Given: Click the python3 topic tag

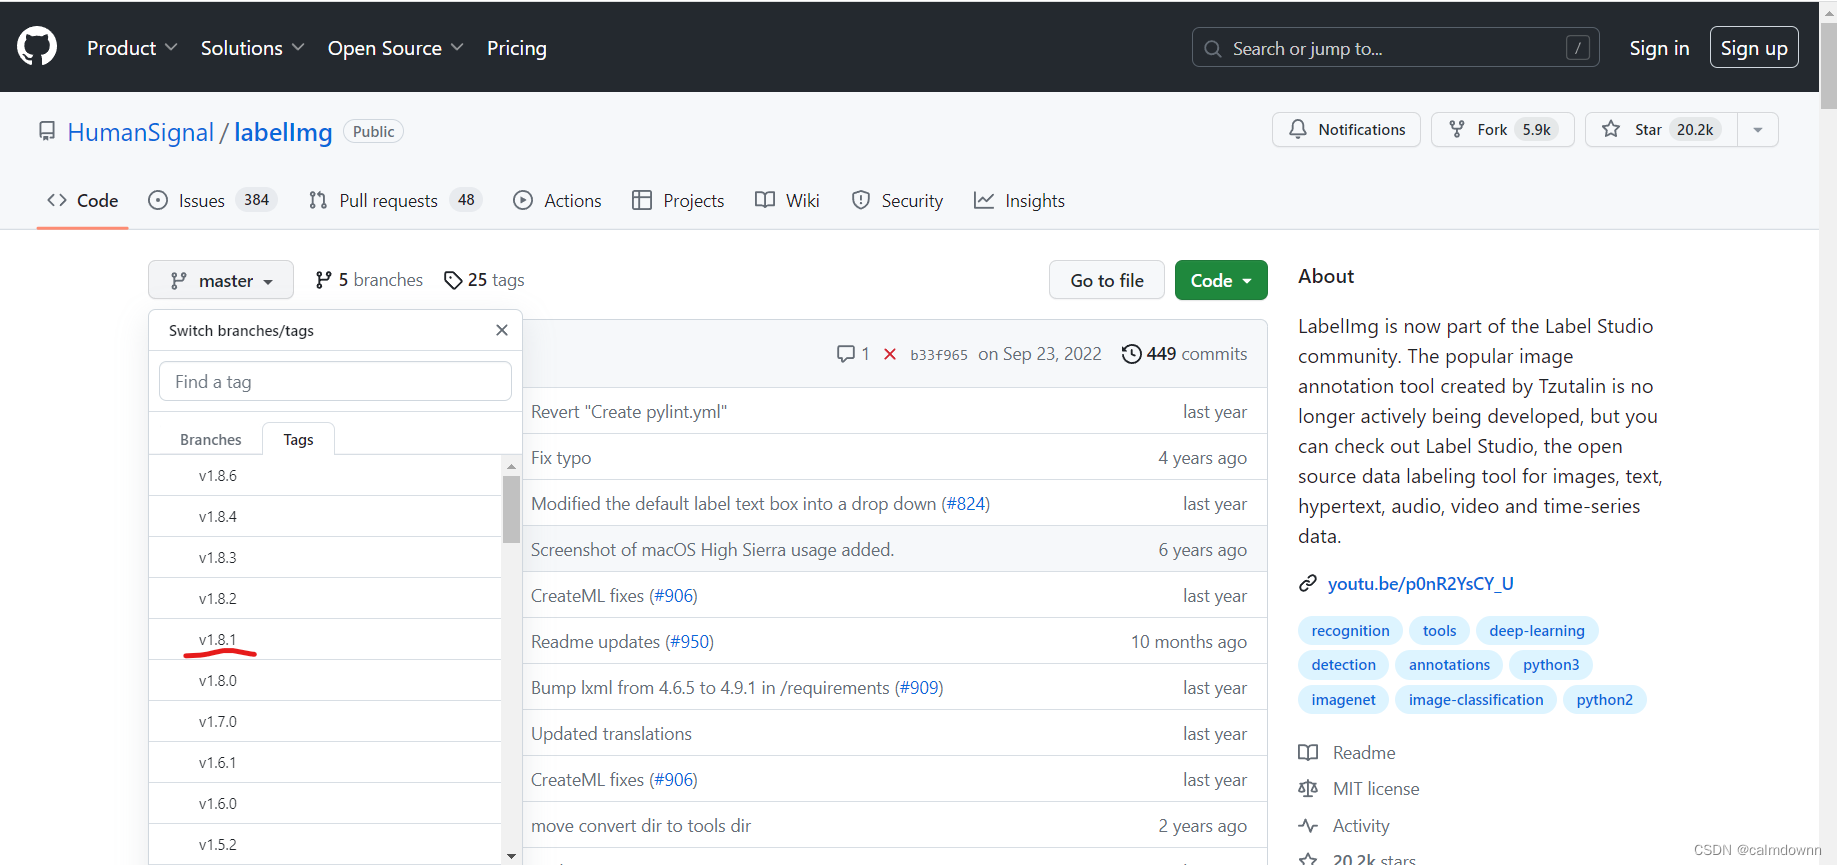Looking at the screenshot, I should tap(1551, 664).
